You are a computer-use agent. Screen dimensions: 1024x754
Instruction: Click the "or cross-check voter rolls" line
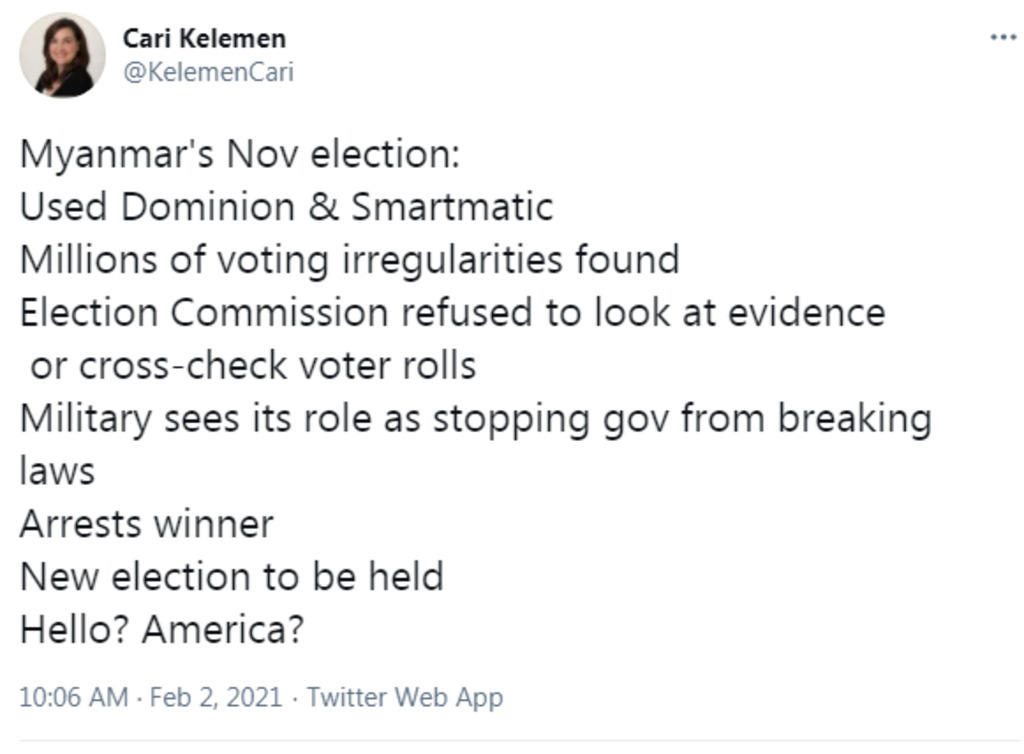tap(253, 366)
